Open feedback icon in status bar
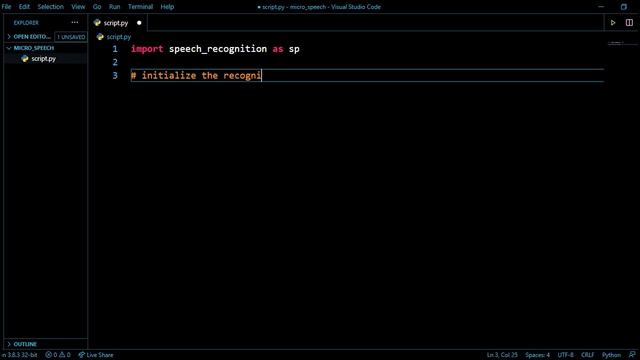Image resolution: width=640 pixels, height=360 pixels. click(x=632, y=355)
